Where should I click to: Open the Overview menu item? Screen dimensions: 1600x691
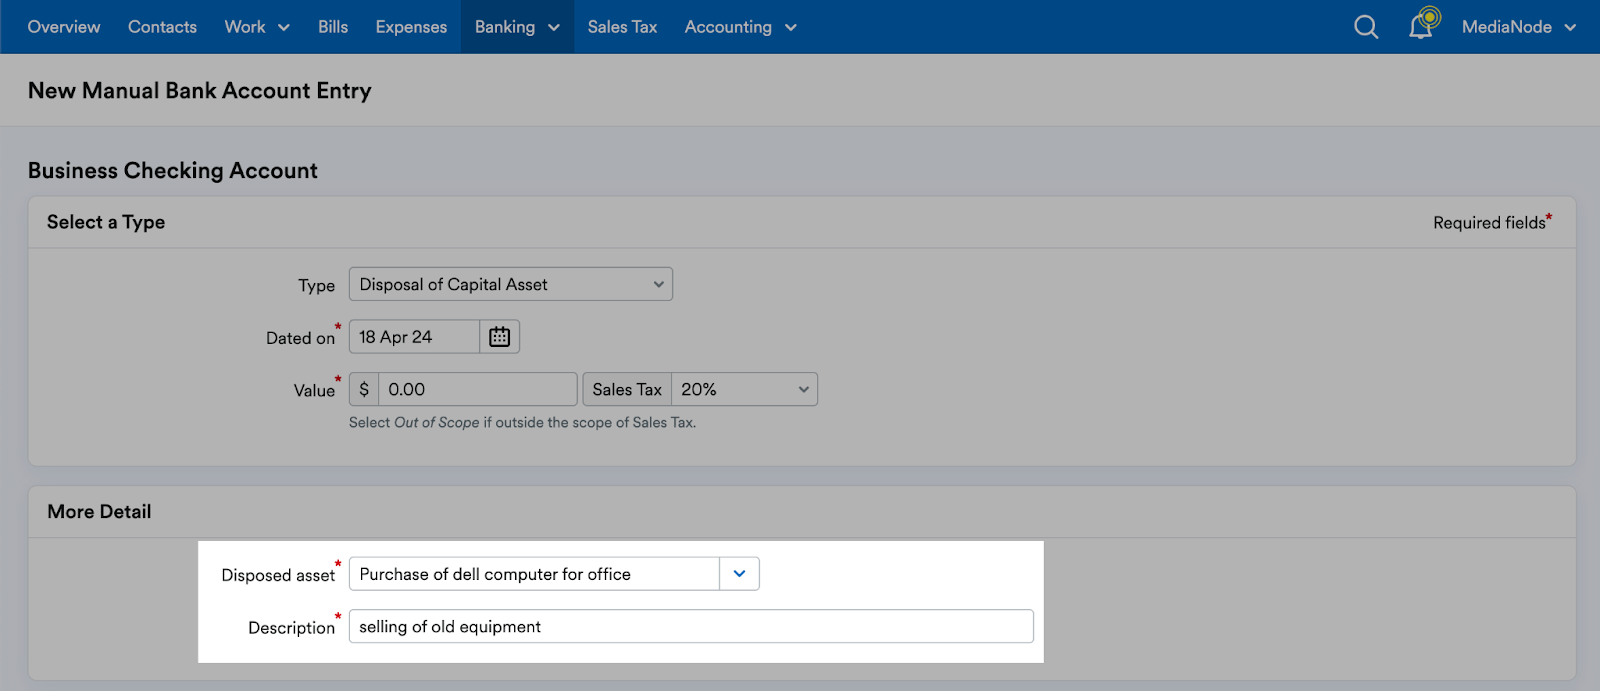[64, 27]
